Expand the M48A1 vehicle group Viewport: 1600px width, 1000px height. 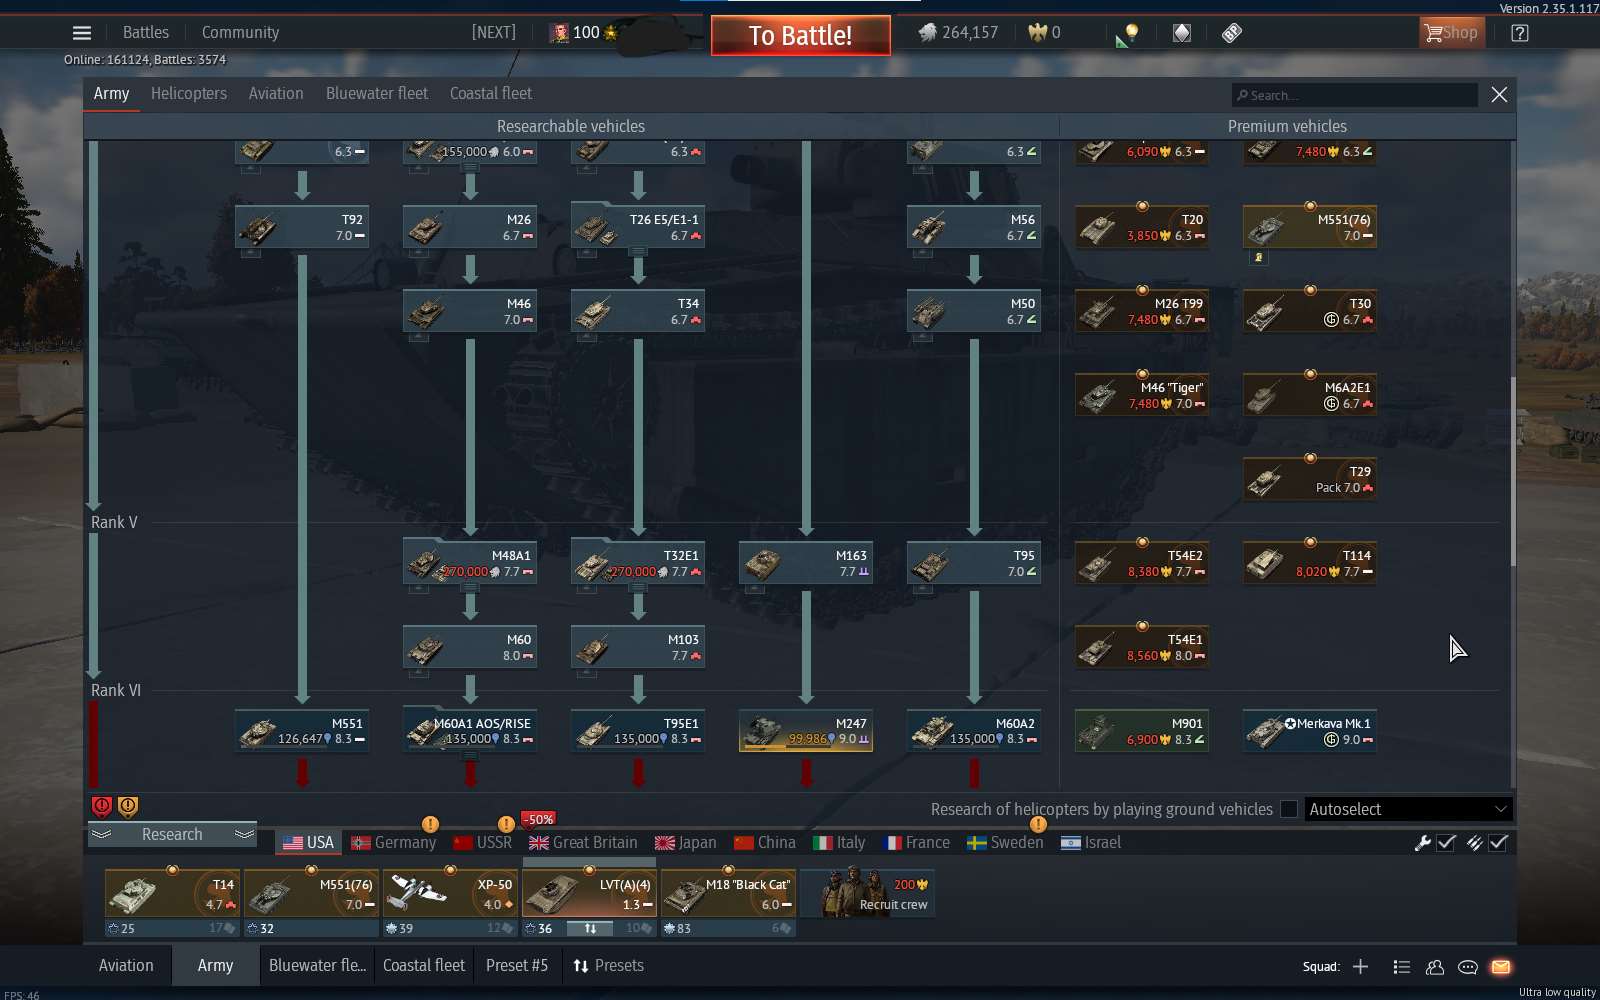tap(470, 588)
